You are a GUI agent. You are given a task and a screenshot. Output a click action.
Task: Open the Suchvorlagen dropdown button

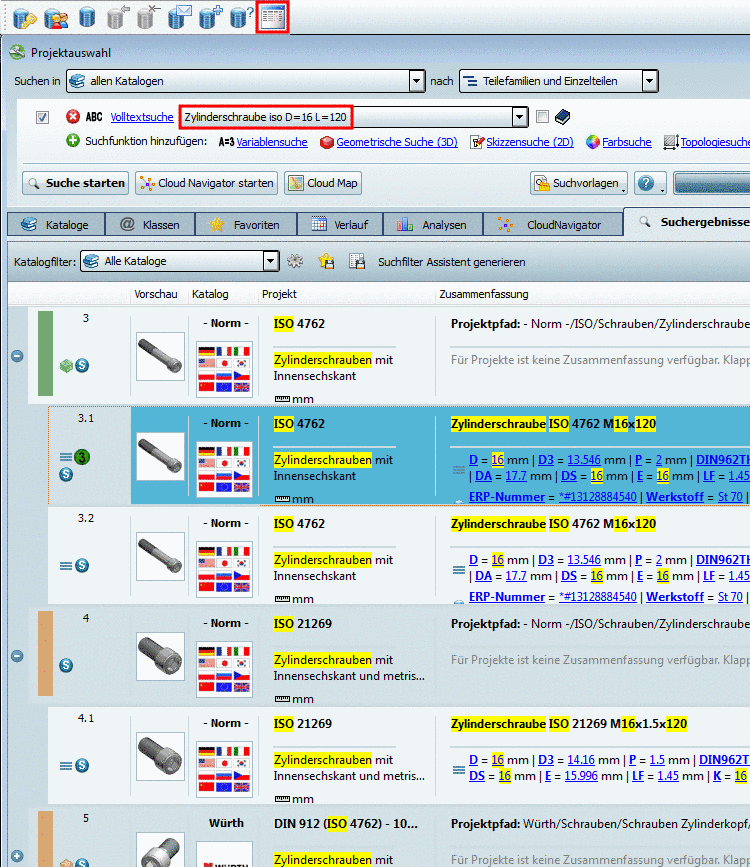coord(579,182)
